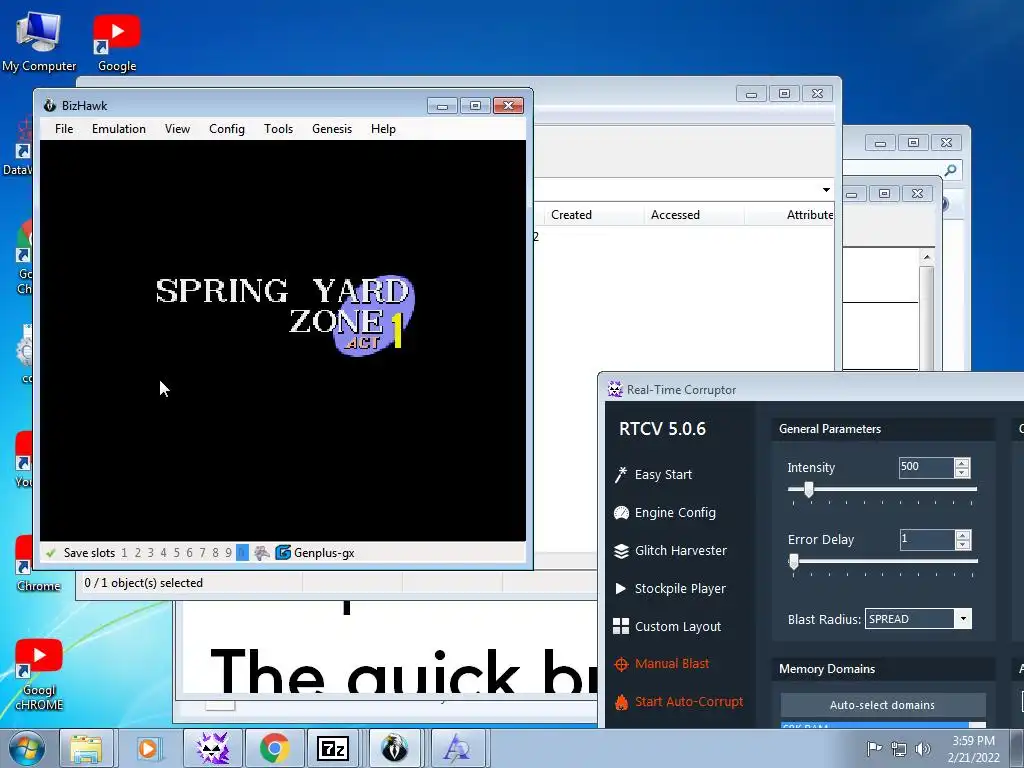1024x768 pixels.
Task: Click Auto-select domains button
Action: point(882,705)
